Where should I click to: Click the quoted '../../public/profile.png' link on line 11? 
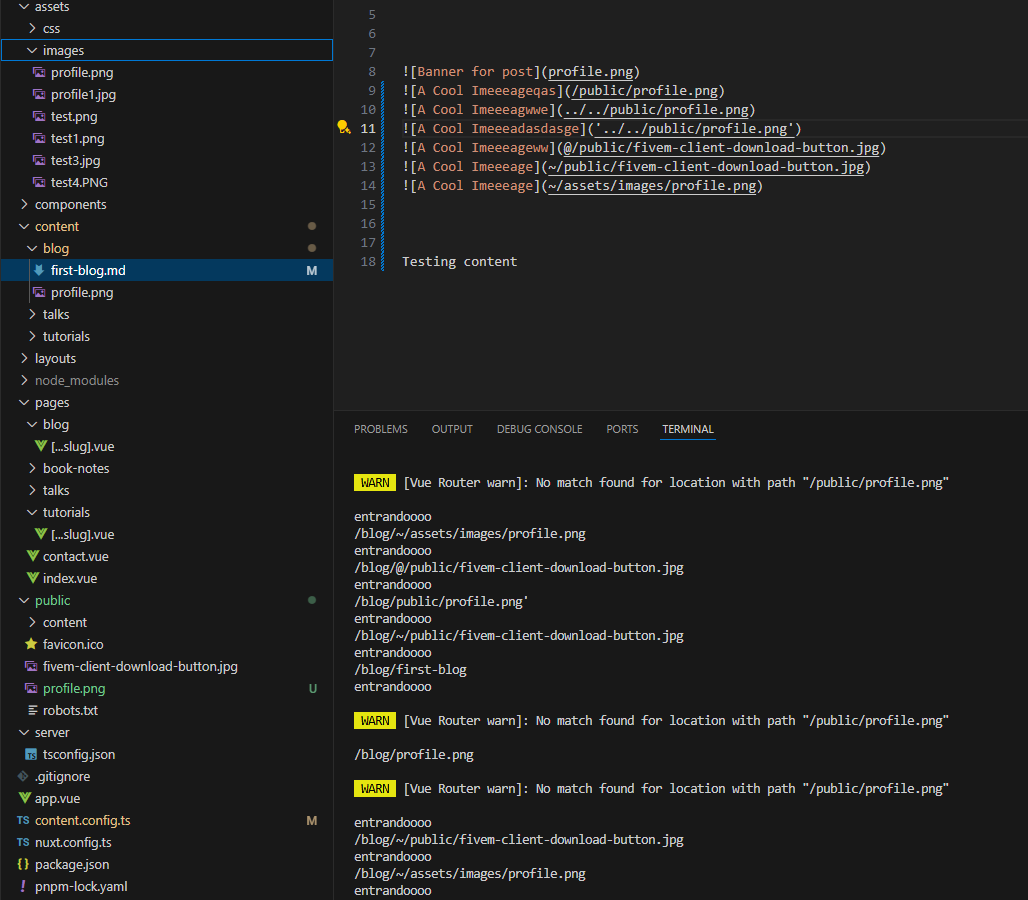point(694,128)
